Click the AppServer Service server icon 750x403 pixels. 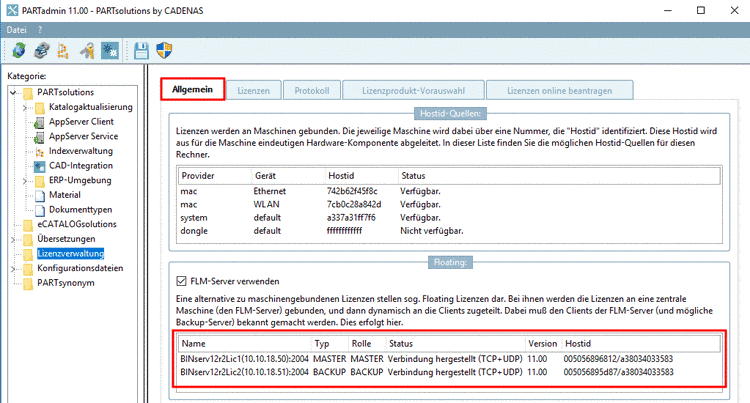click(x=40, y=137)
